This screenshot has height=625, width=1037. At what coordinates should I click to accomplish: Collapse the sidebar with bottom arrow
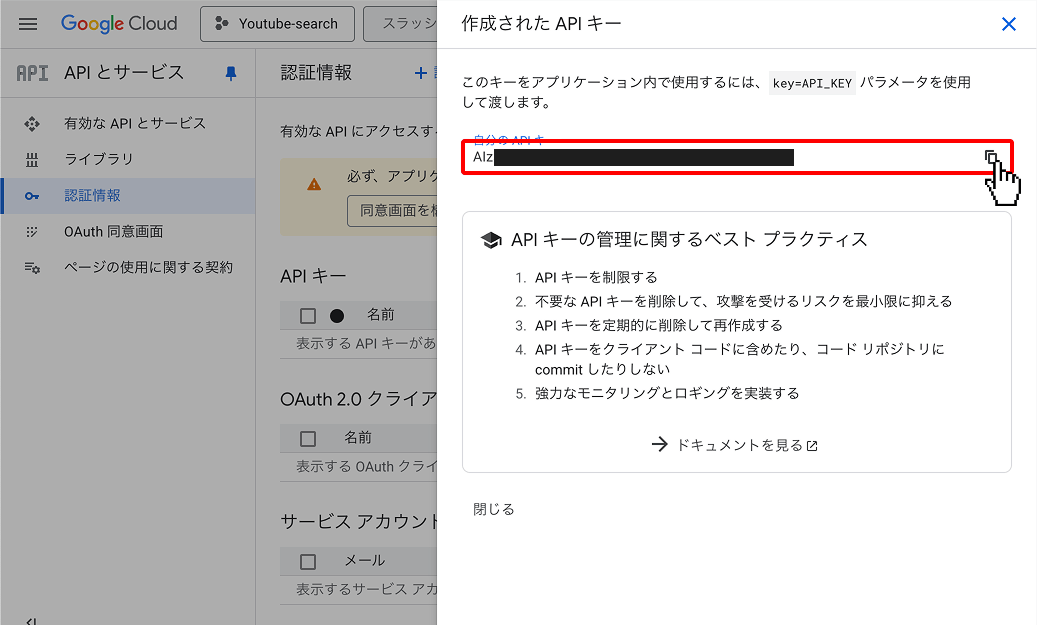click(x=31, y=621)
